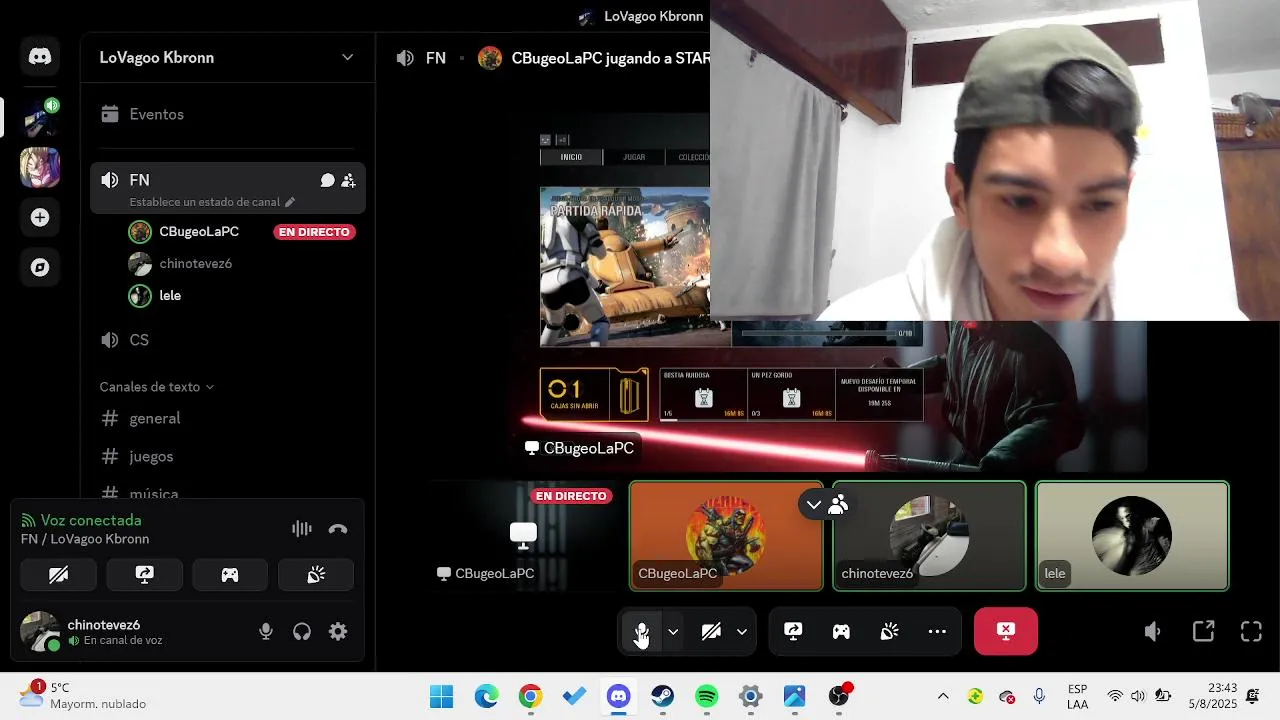Open the Discover servers compass icon
Image resolution: width=1280 pixels, height=720 pixels.
point(40,267)
